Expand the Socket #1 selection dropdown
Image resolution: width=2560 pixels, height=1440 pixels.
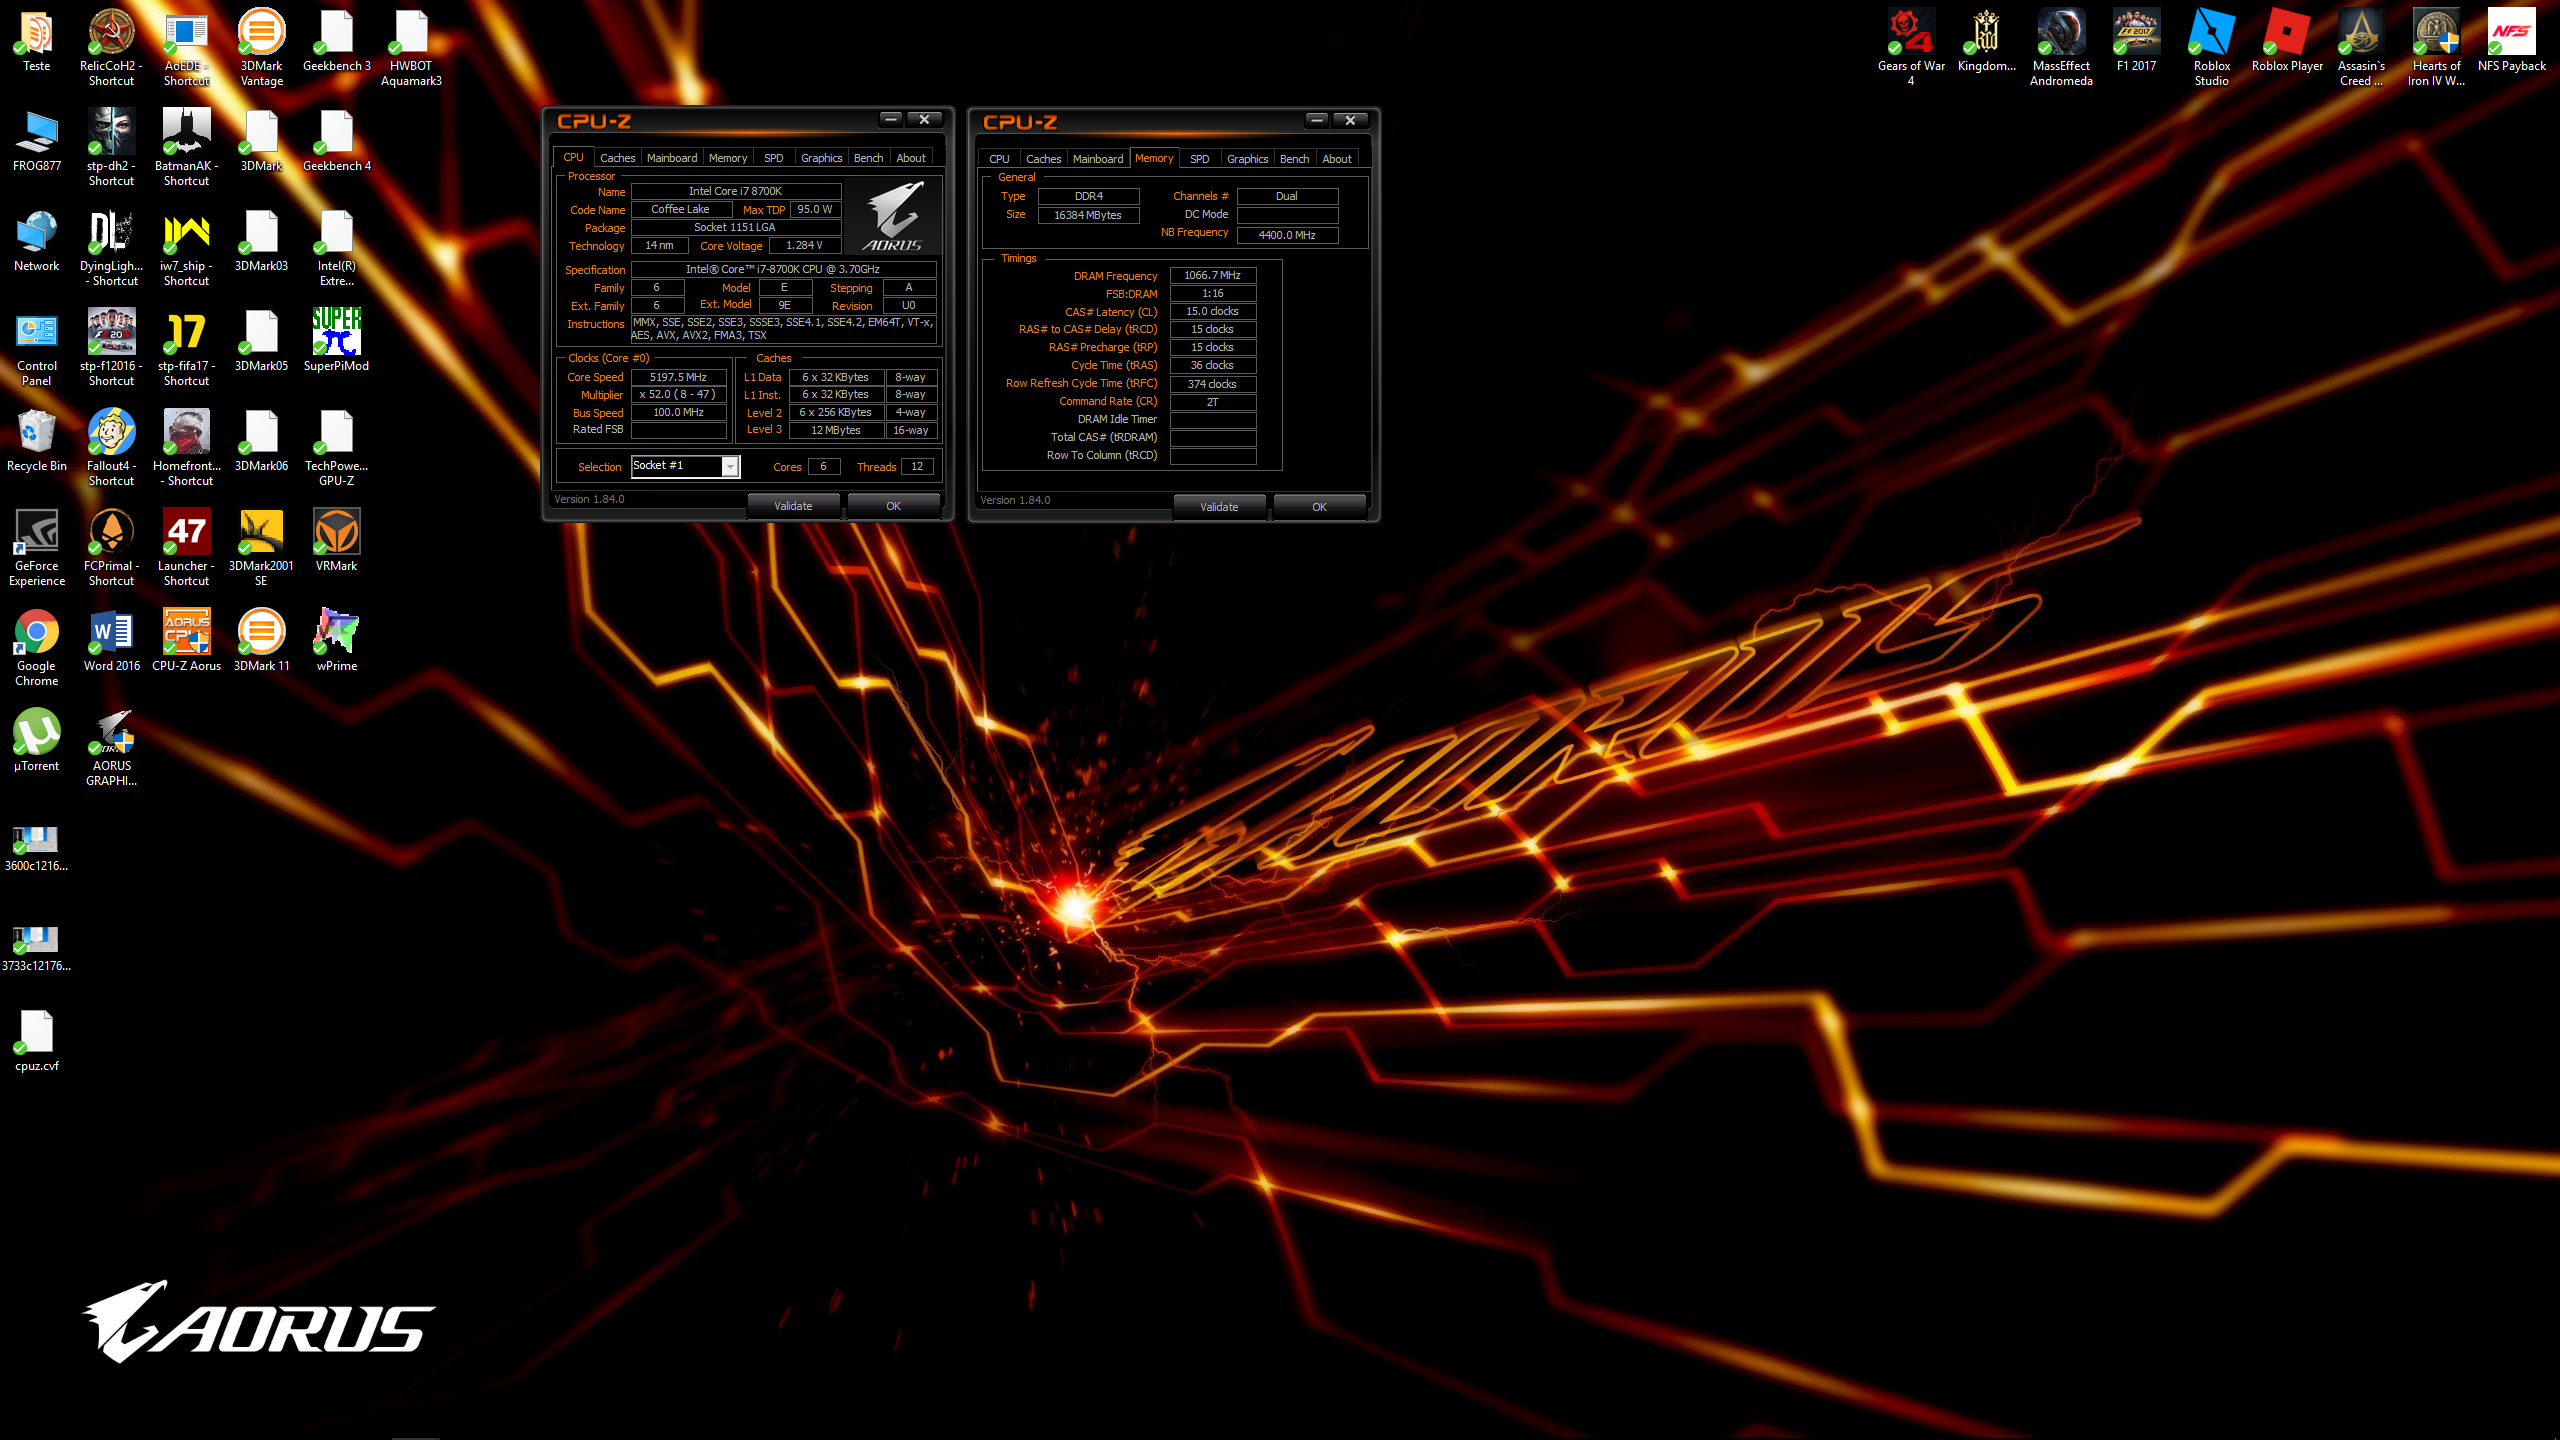pos(730,467)
